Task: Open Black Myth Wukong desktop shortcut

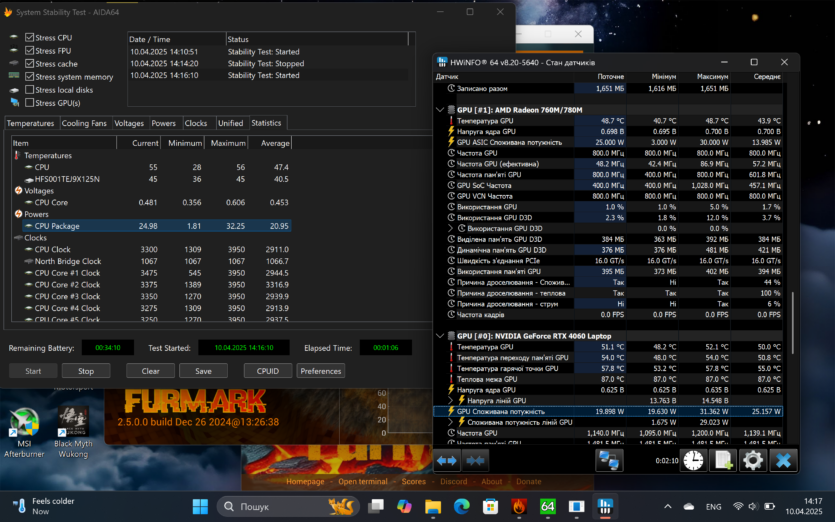Action: [73, 433]
